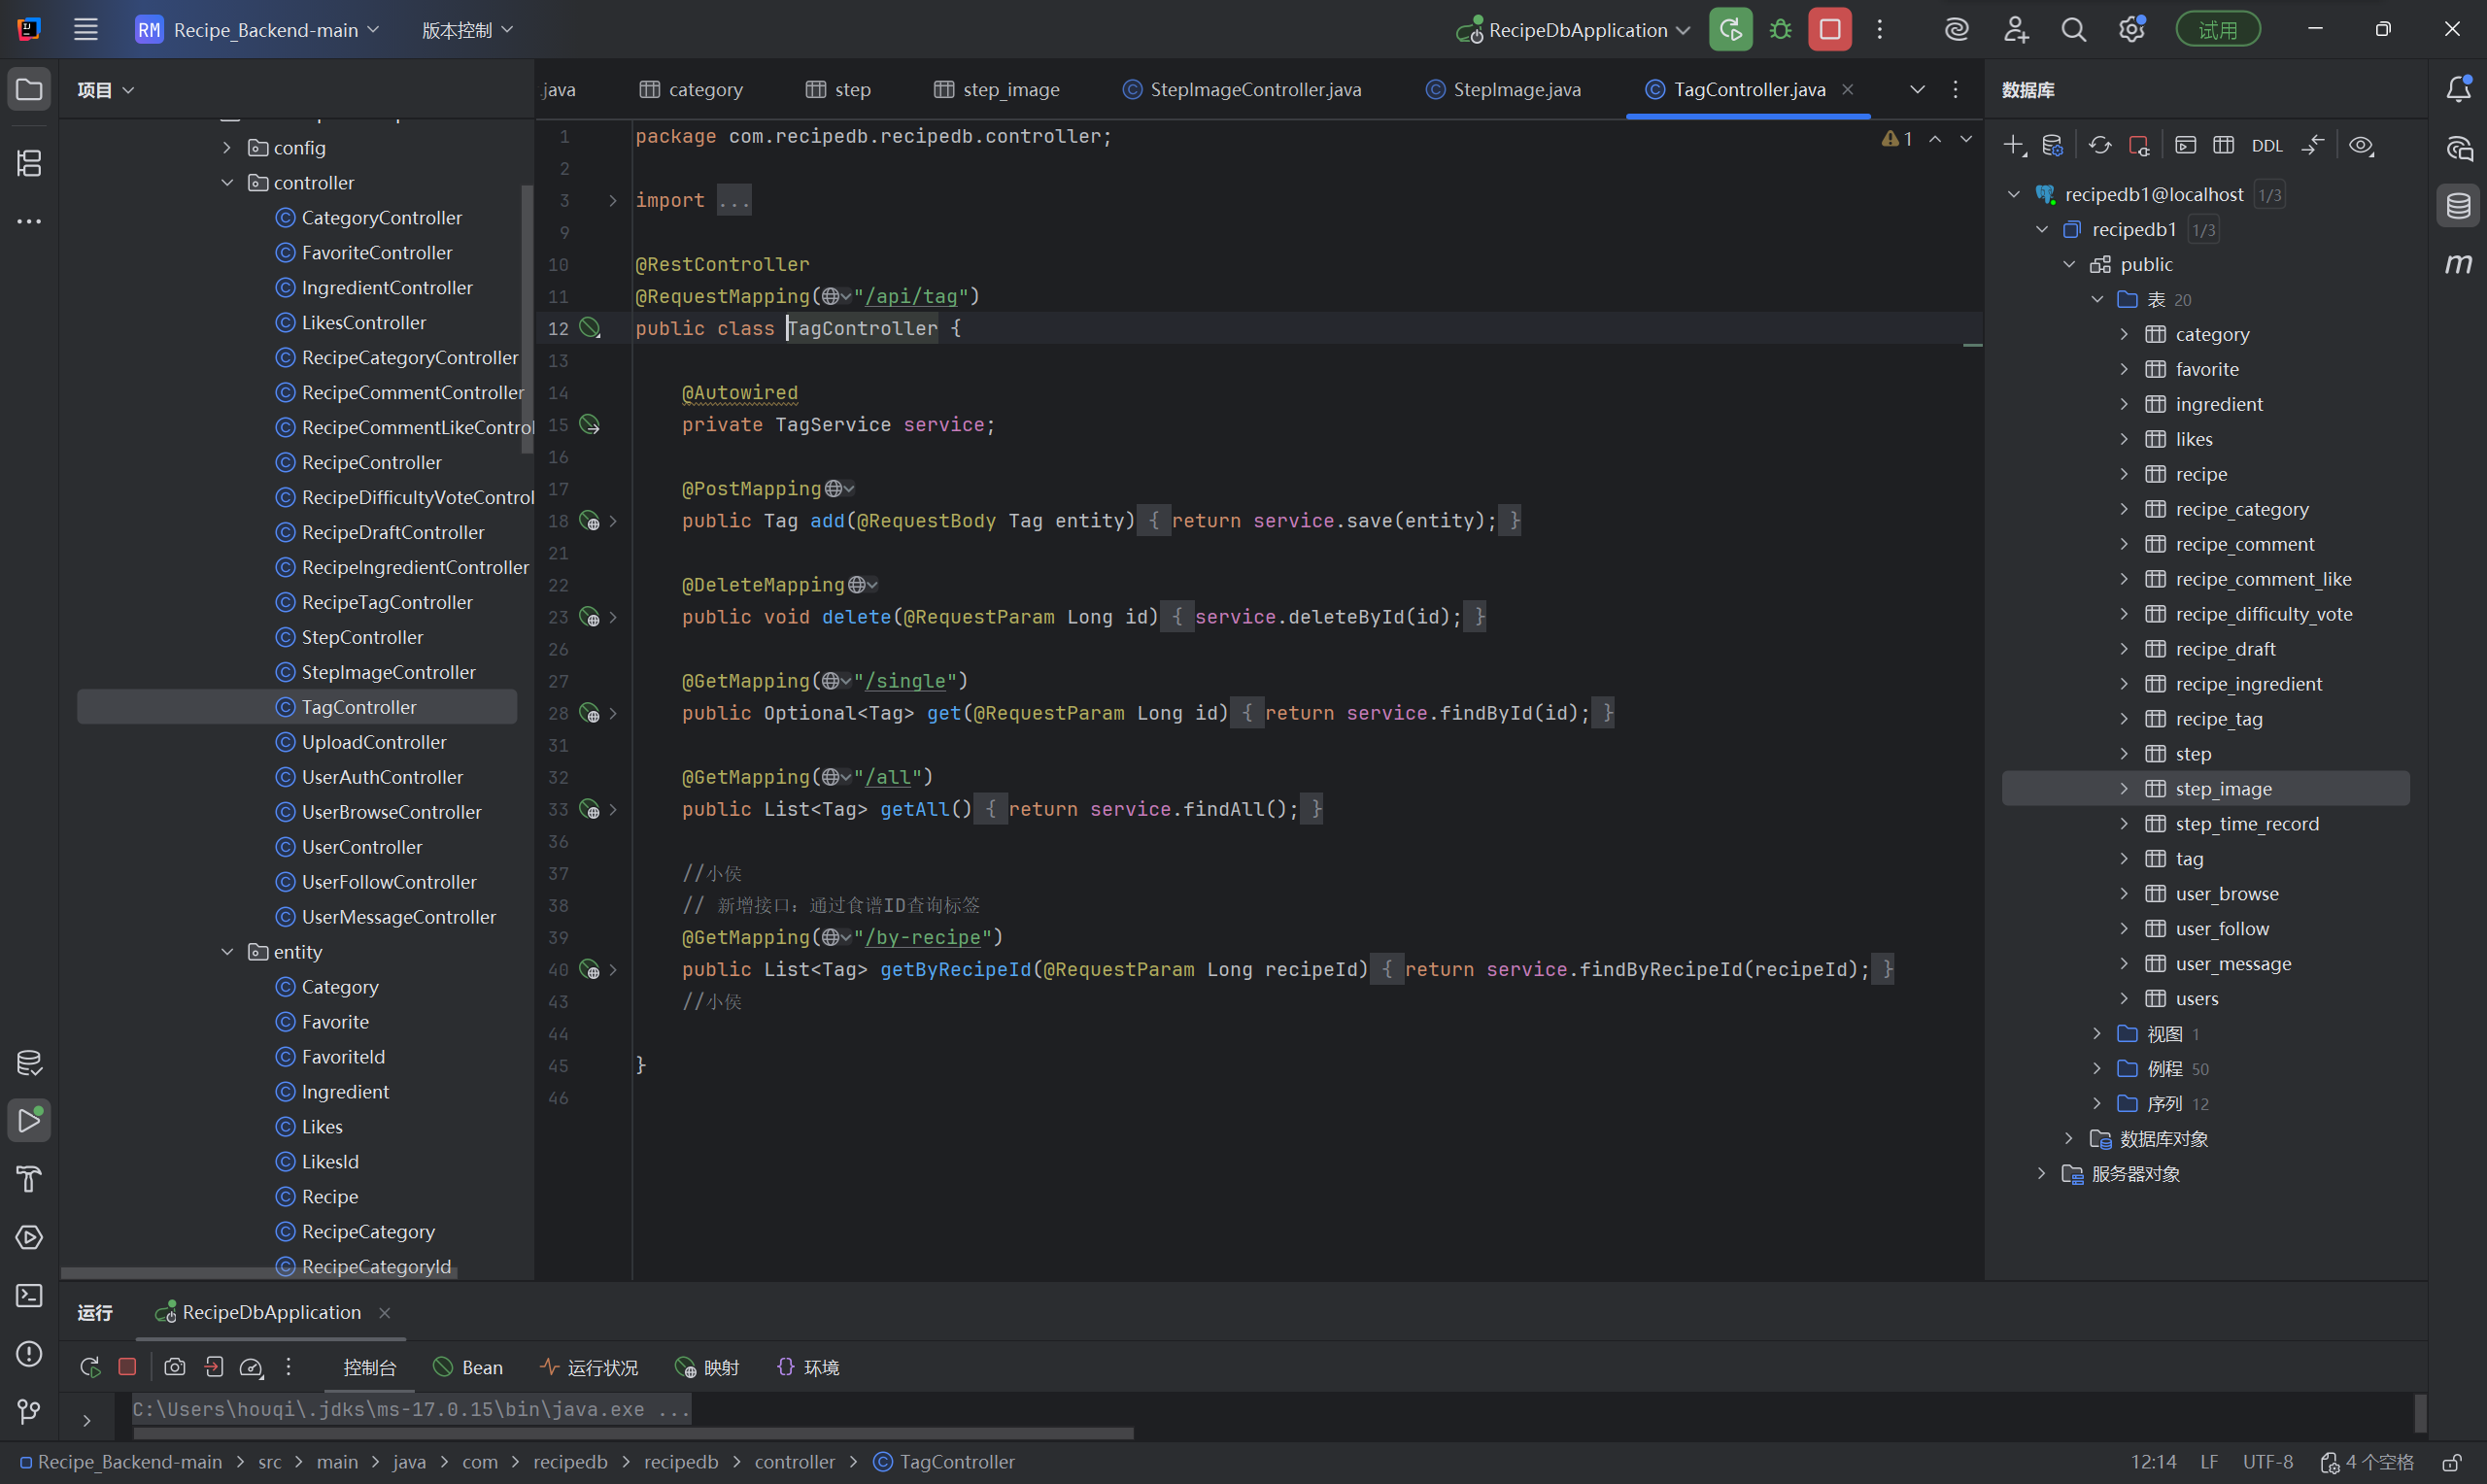Viewport: 2487px width, 1484px height.
Task: Refresh the database data source
Action: pos(2099,146)
